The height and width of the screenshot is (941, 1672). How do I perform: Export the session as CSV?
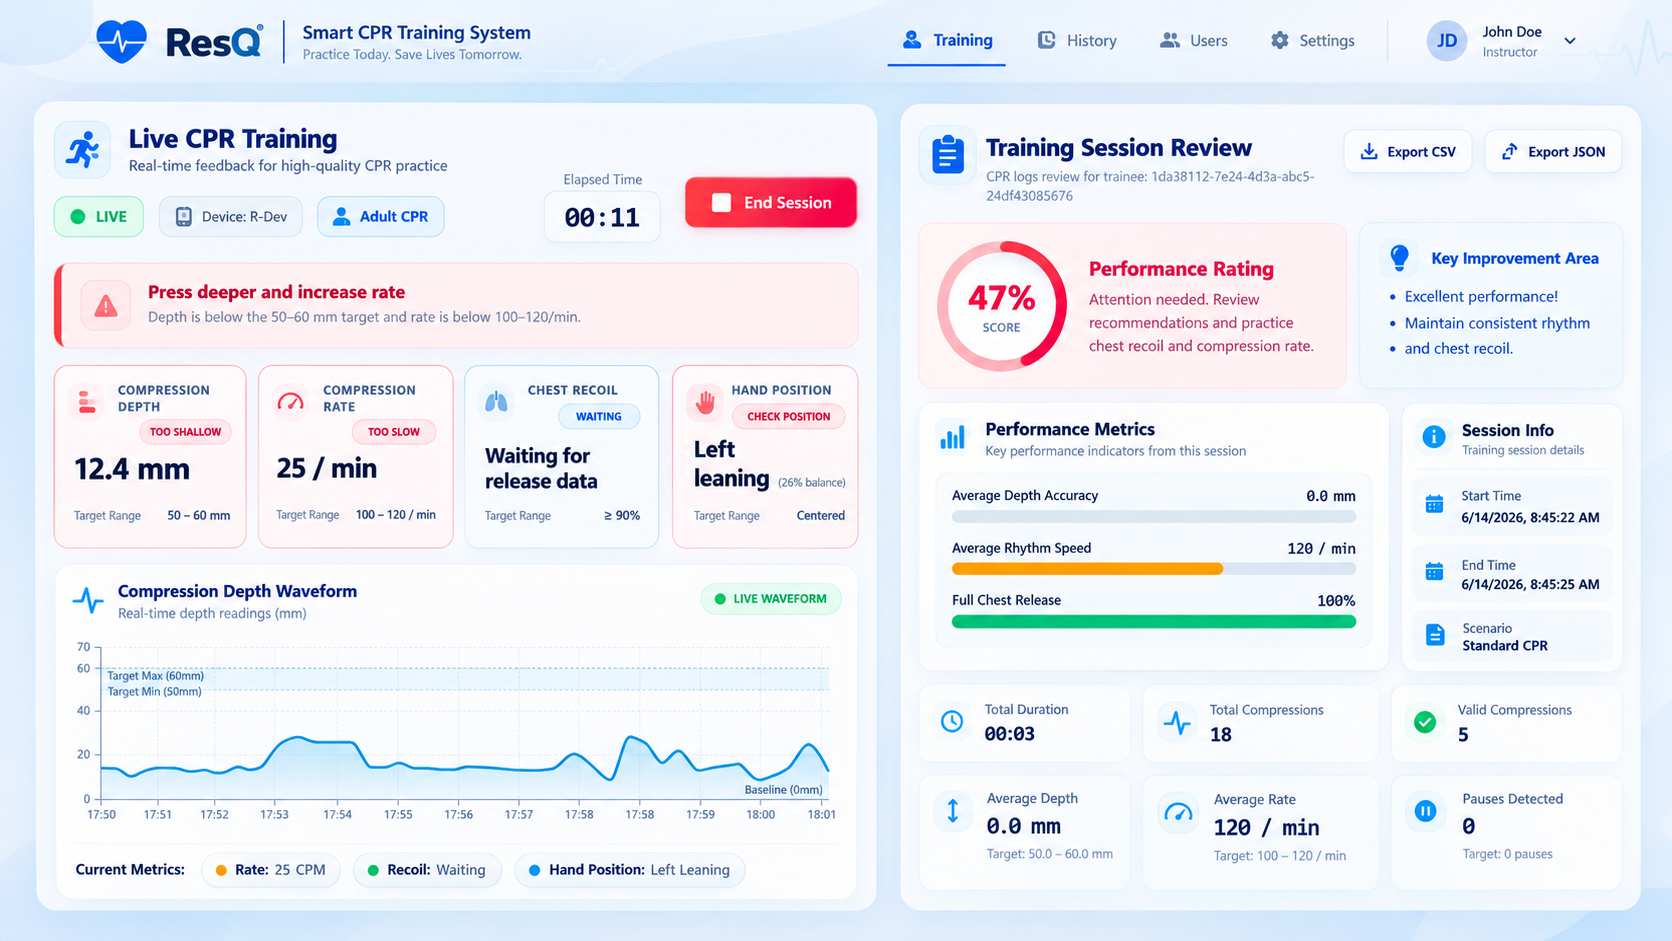pyautogui.click(x=1407, y=151)
